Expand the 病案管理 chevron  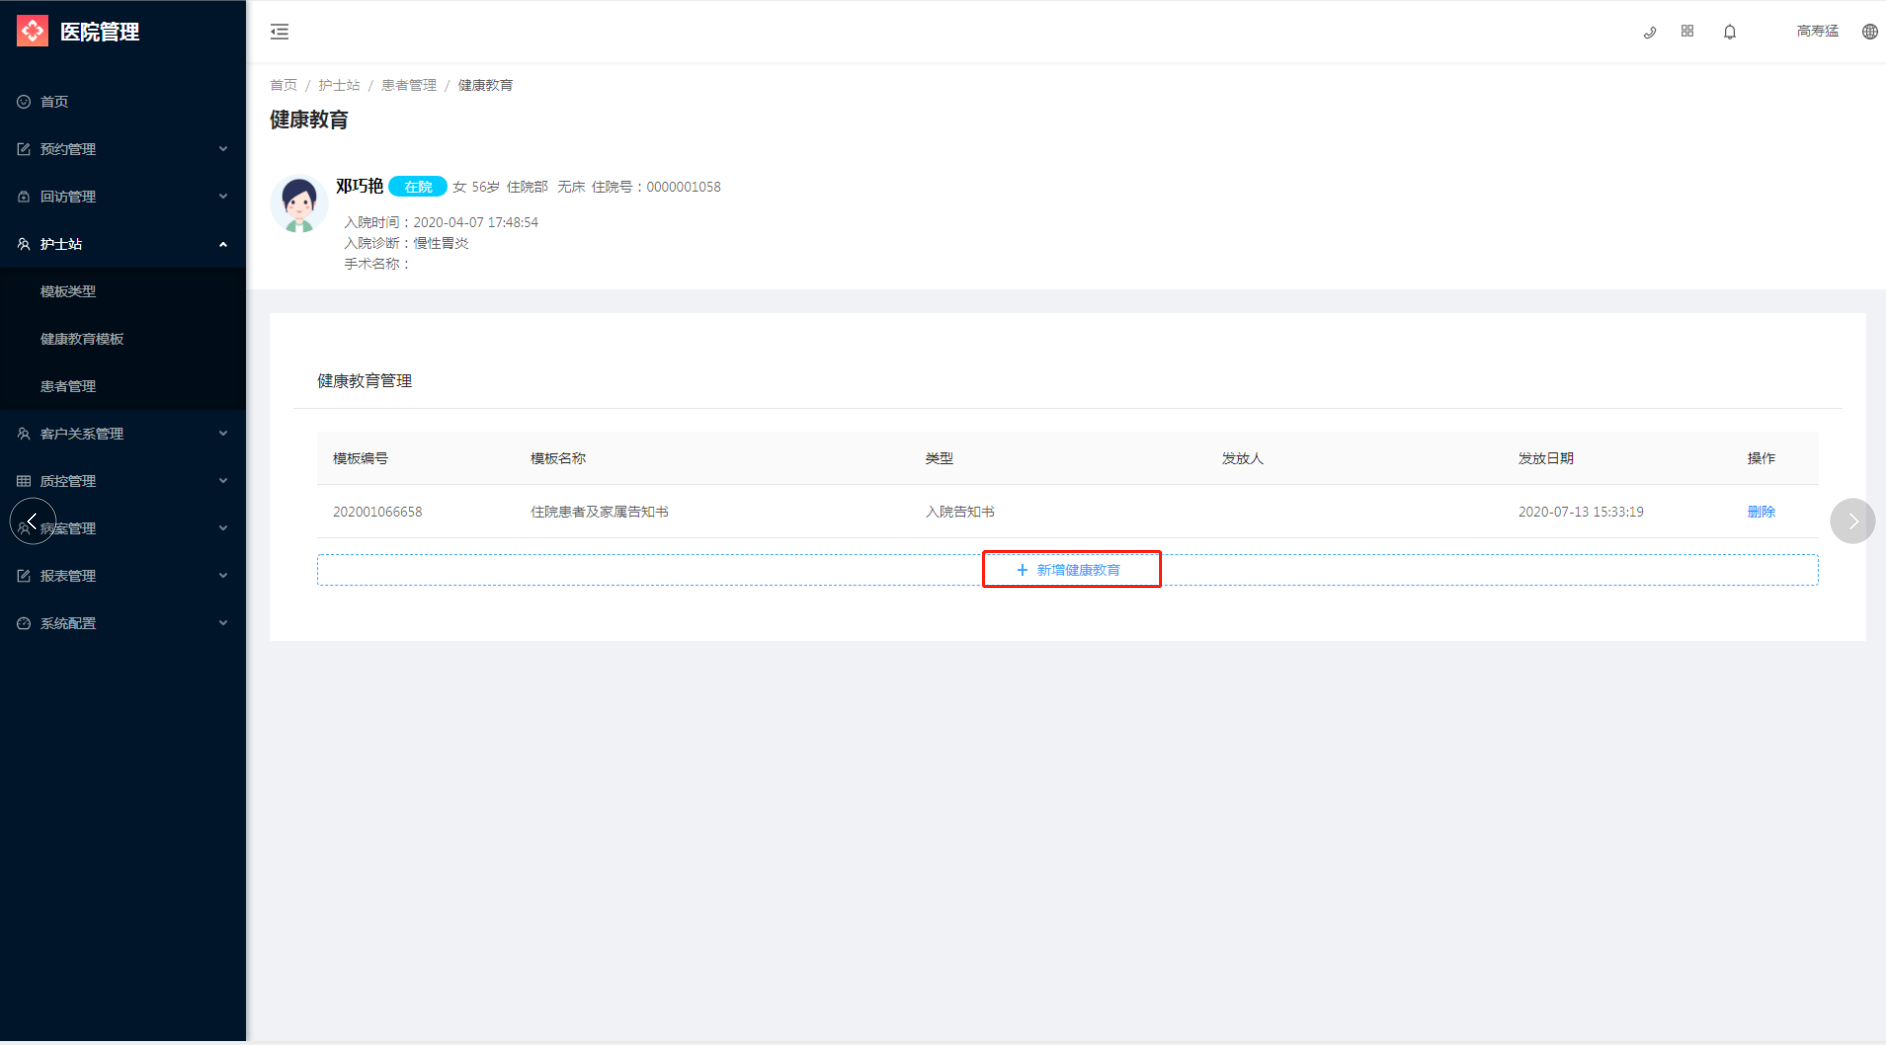223,528
